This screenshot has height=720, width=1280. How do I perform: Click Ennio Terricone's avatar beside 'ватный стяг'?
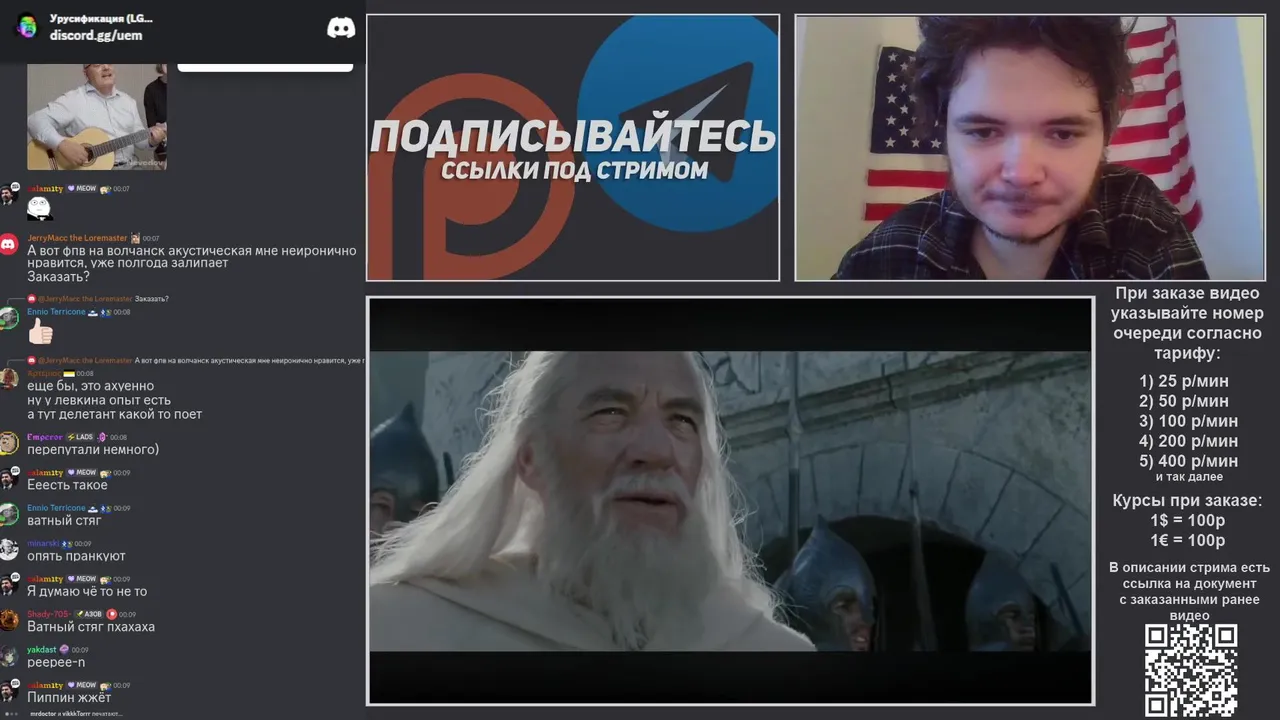click(x=9, y=514)
